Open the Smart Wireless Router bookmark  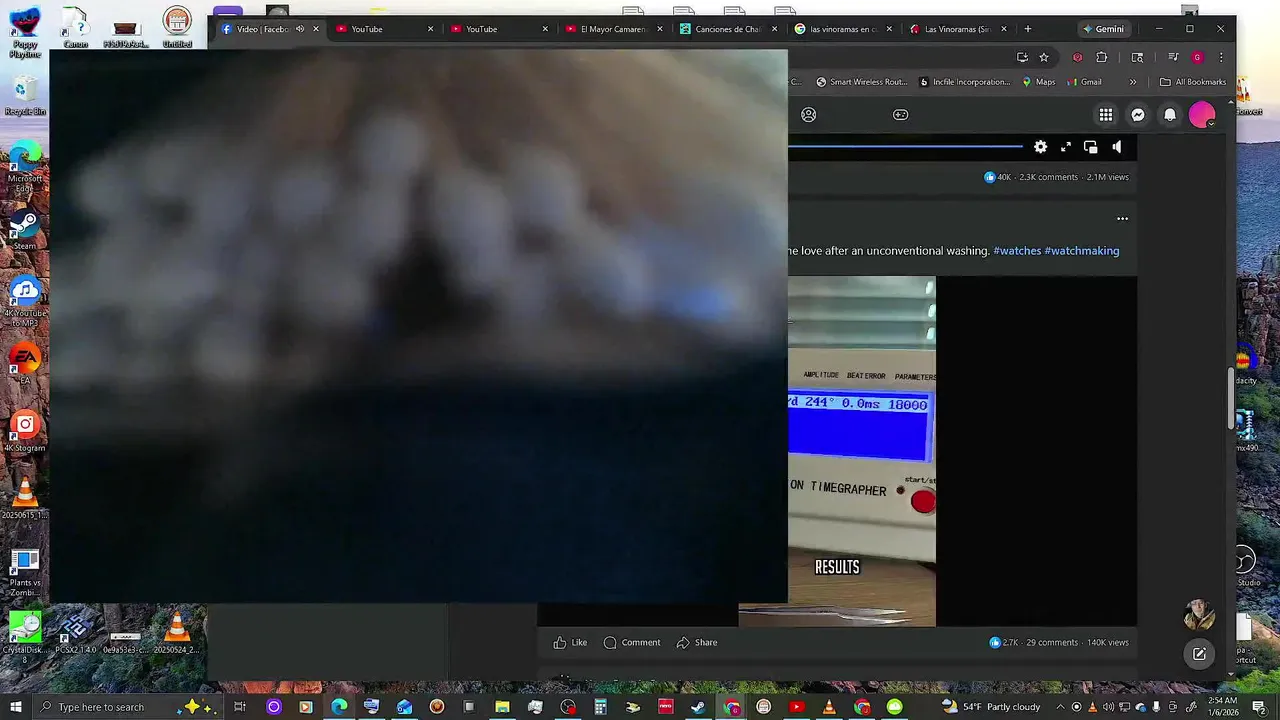(x=862, y=82)
